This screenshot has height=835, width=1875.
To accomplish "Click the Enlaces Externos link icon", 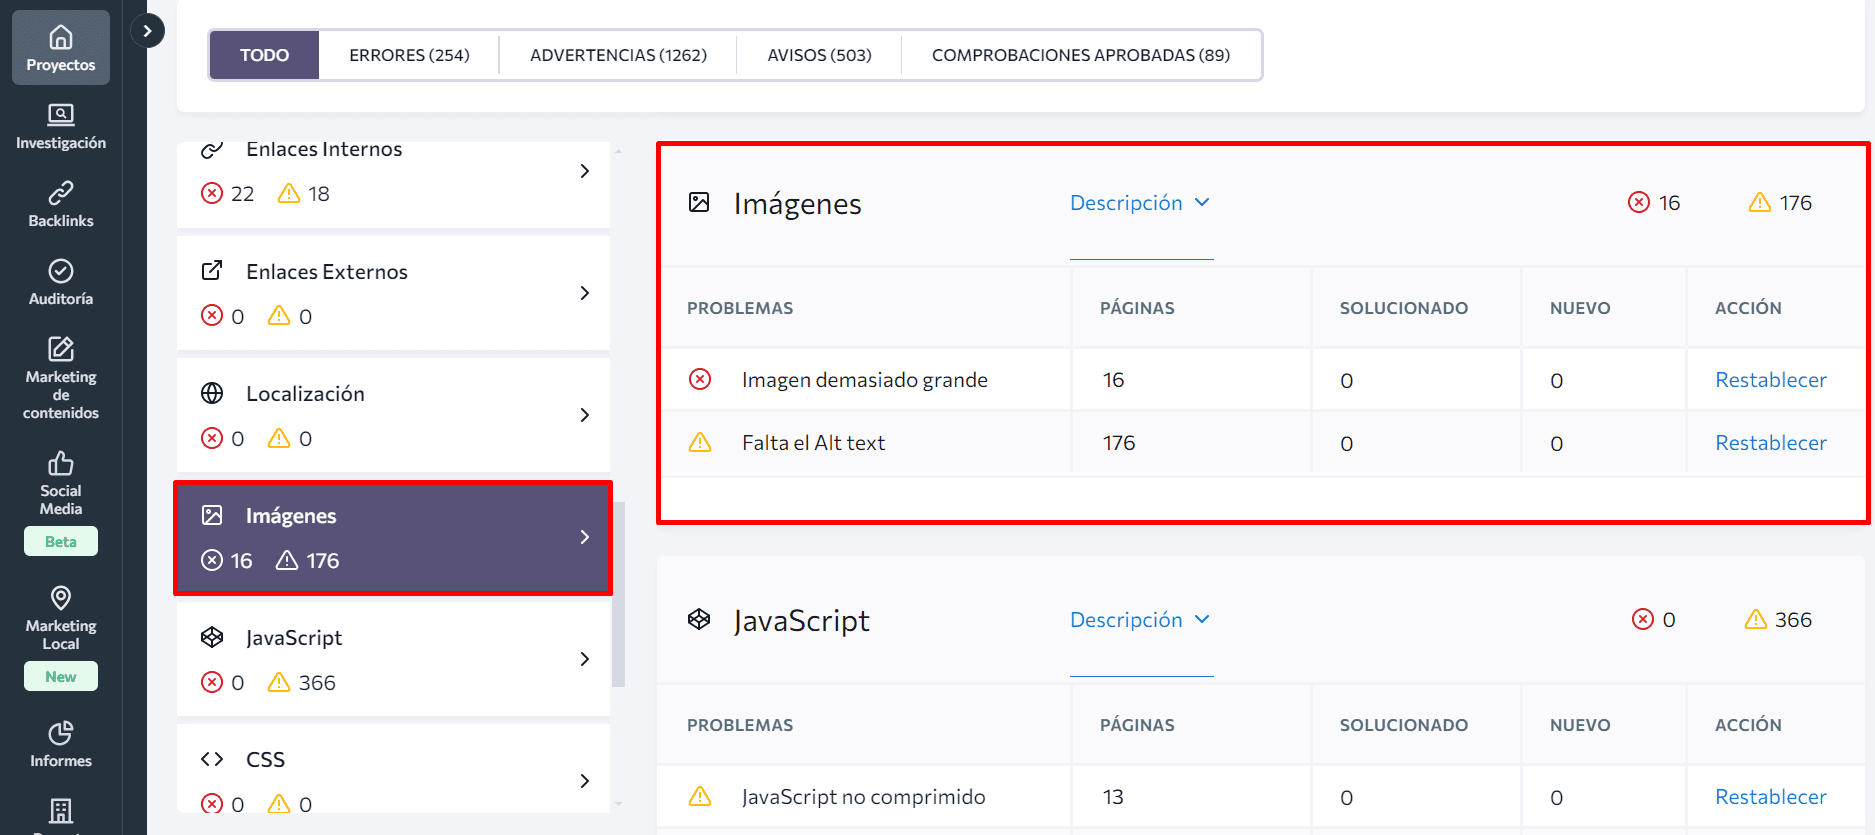I will click(212, 271).
